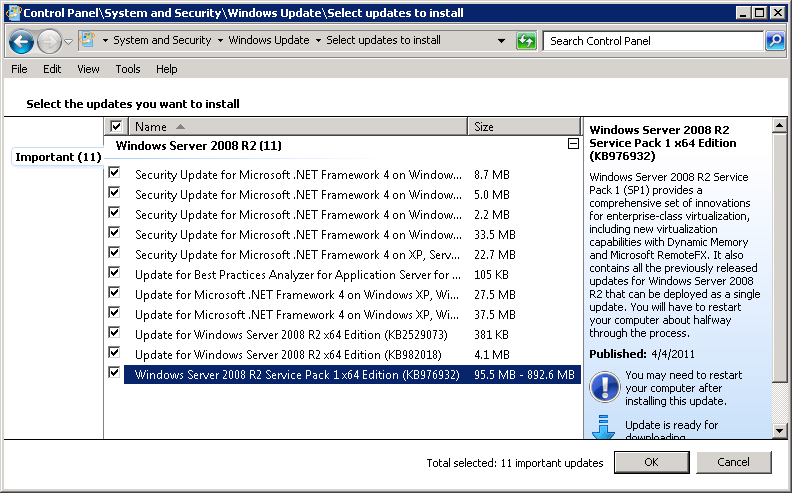The height and width of the screenshot is (493, 792).
Task: Collapse the Windows Server 2008 R2 (11) group
Action: [x=573, y=144]
